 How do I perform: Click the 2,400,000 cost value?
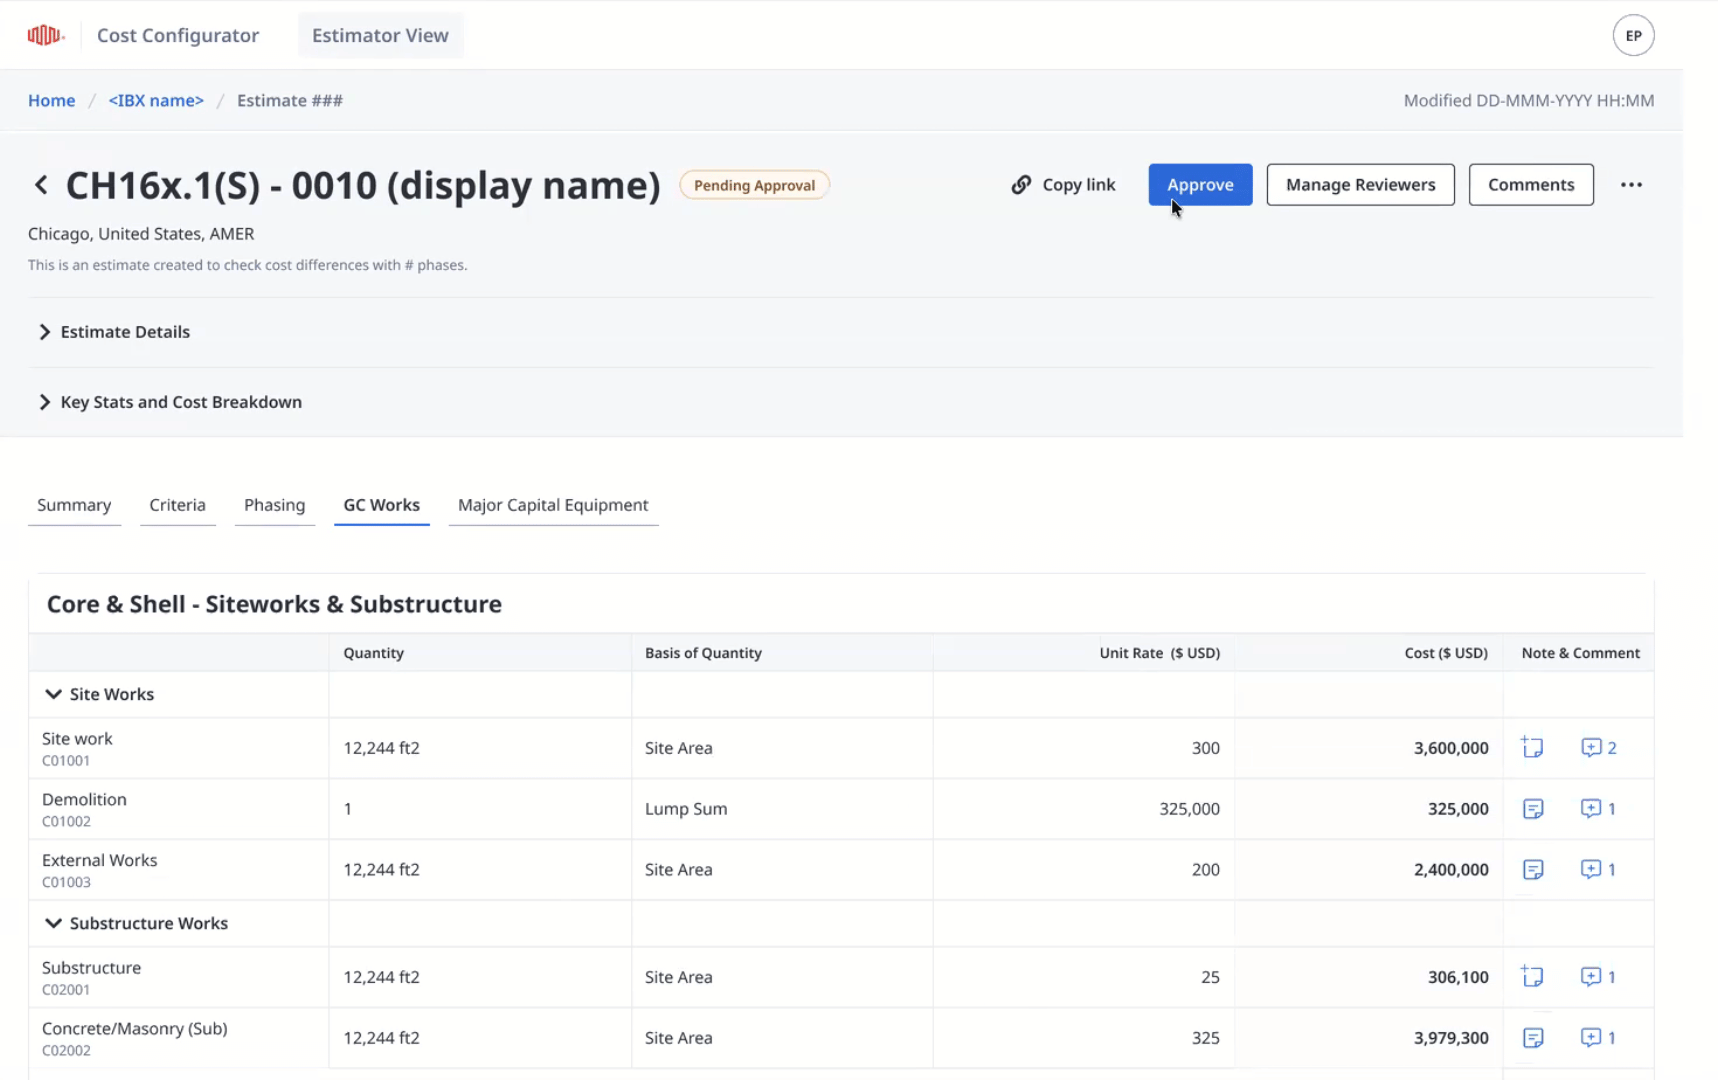[1450, 870]
